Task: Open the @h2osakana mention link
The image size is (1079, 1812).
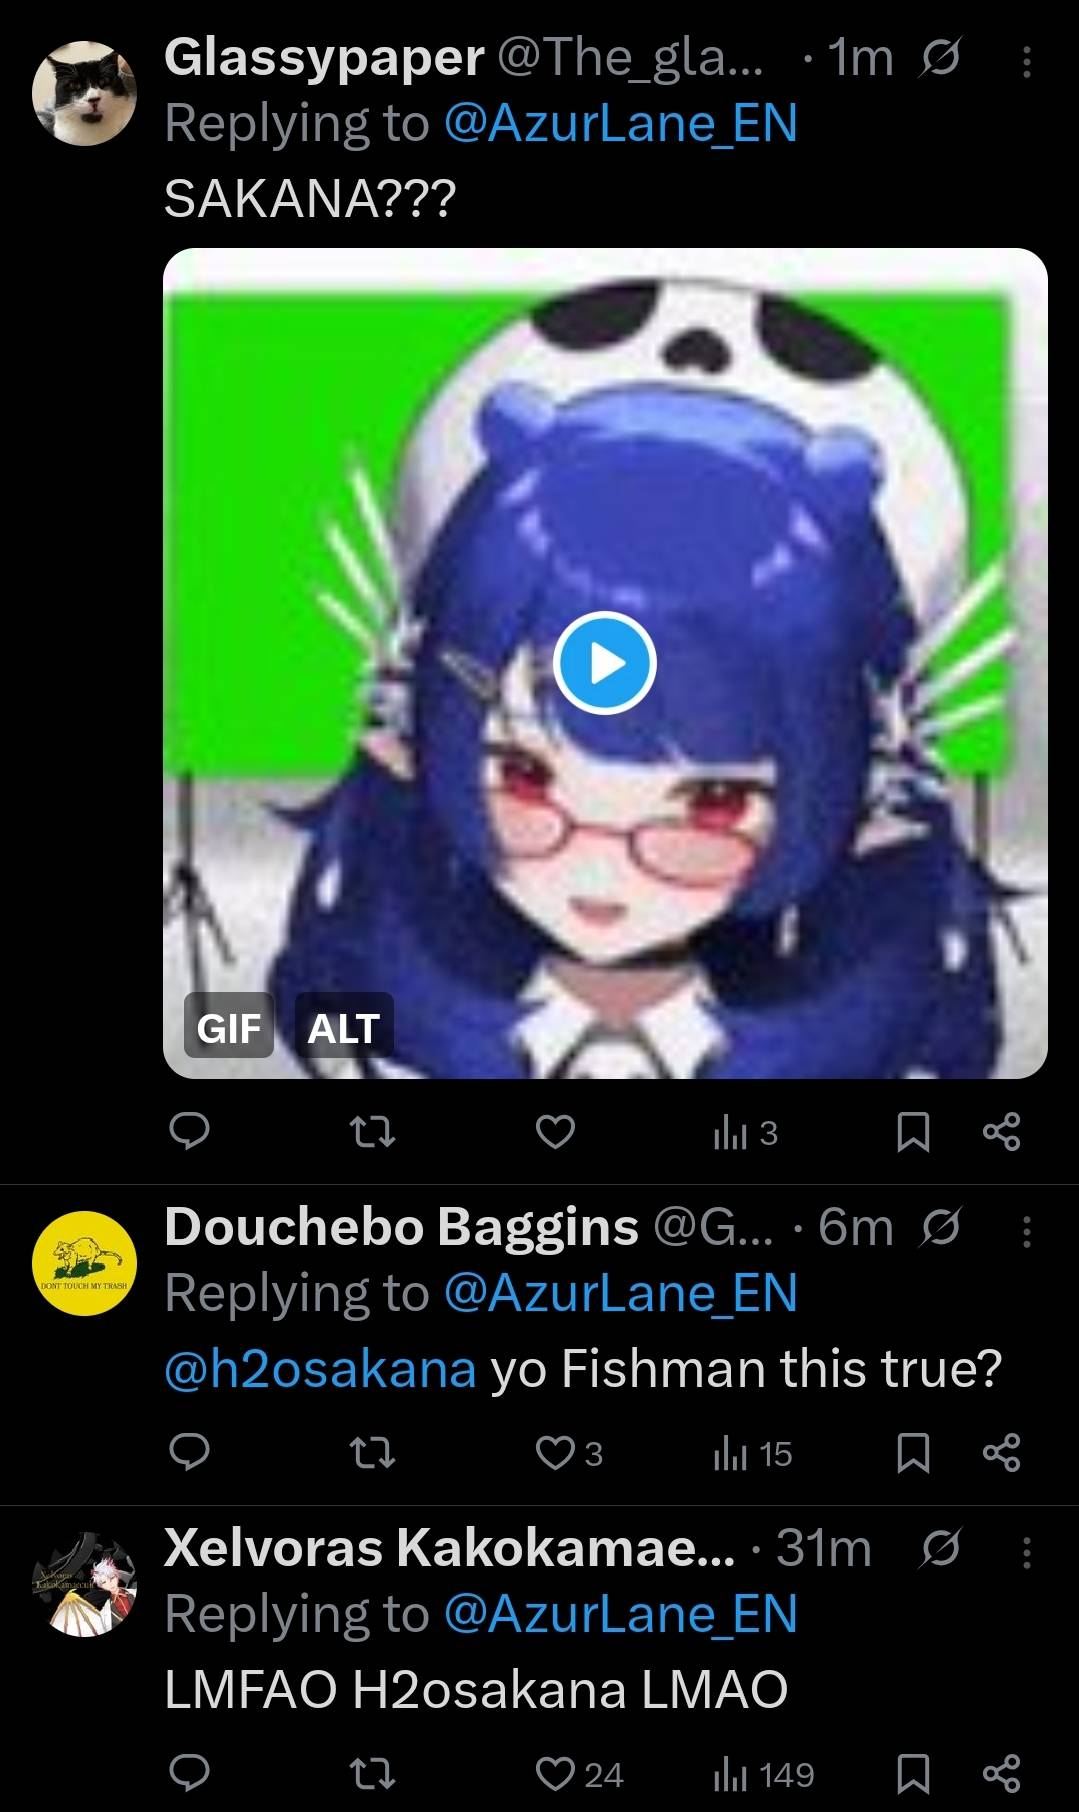Action: coord(320,1369)
